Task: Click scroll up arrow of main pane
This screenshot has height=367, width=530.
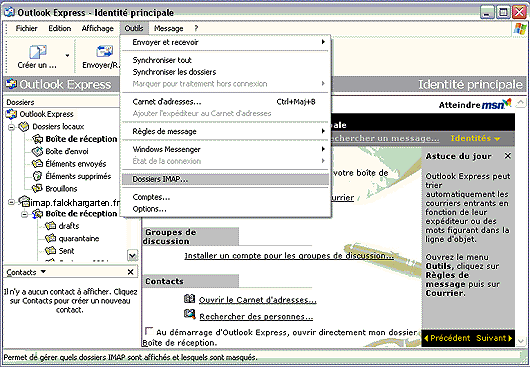Action: click(x=521, y=103)
